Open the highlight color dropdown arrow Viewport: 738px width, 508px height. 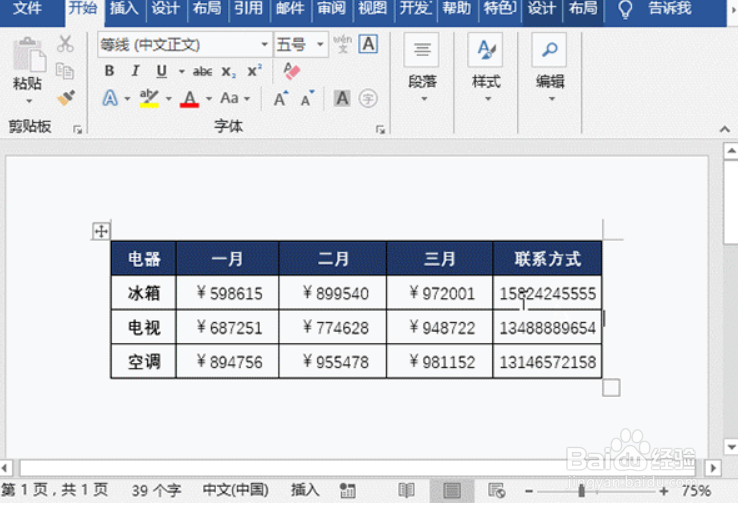click(168, 99)
